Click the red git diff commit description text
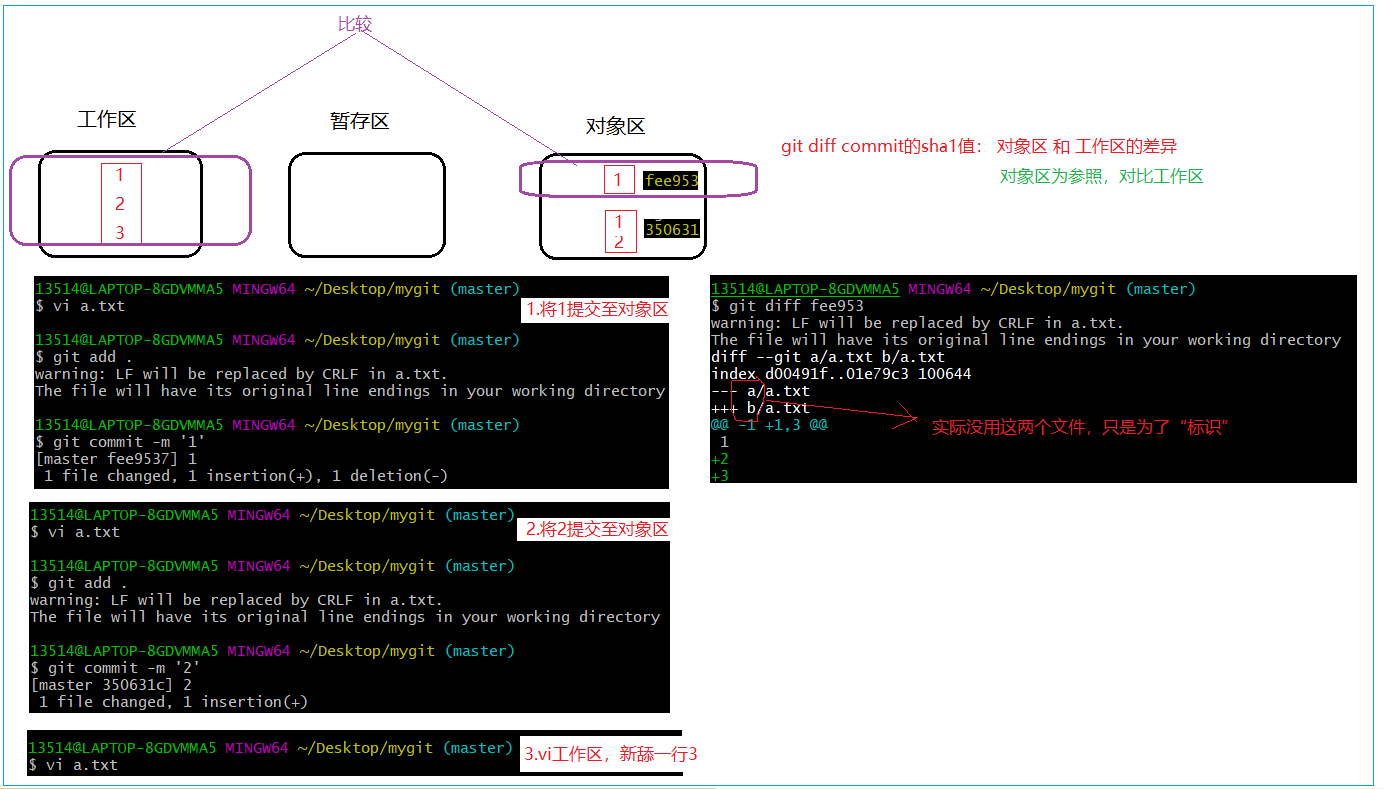The width and height of the screenshot is (1384, 789). click(x=978, y=147)
